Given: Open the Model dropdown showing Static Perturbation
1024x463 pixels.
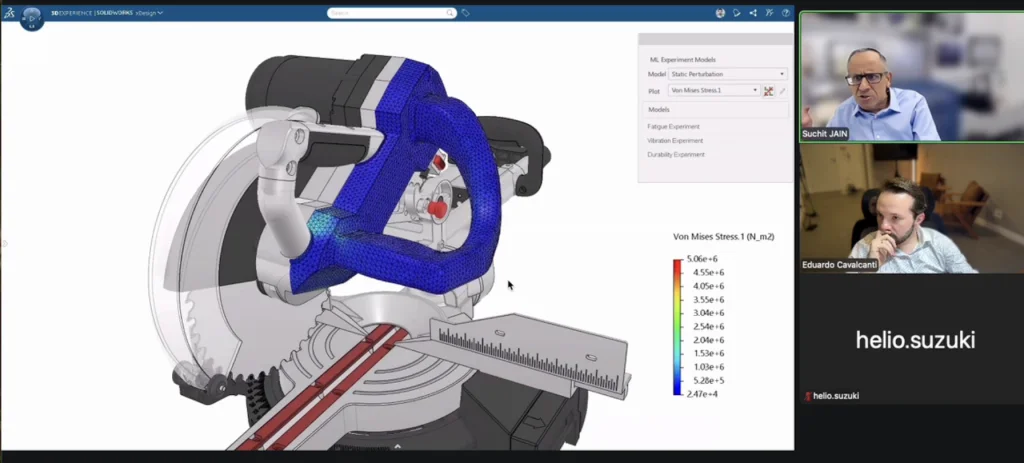Looking at the screenshot, I should click(x=728, y=74).
